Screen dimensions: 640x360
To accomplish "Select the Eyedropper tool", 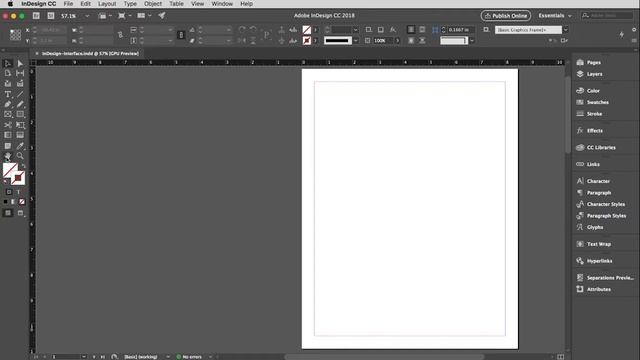I will tap(20, 146).
